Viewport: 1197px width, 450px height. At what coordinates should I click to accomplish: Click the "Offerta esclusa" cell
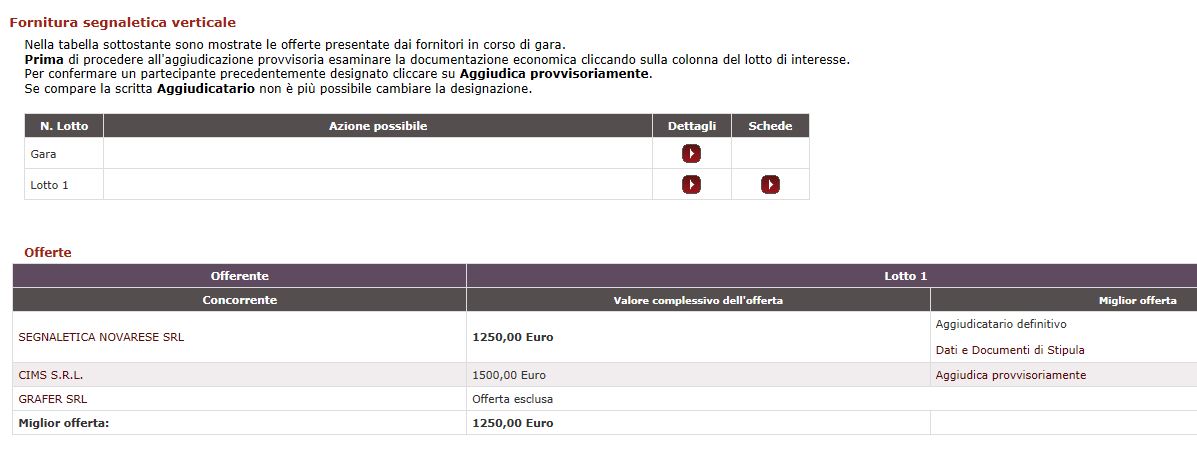click(x=512, y=399)
